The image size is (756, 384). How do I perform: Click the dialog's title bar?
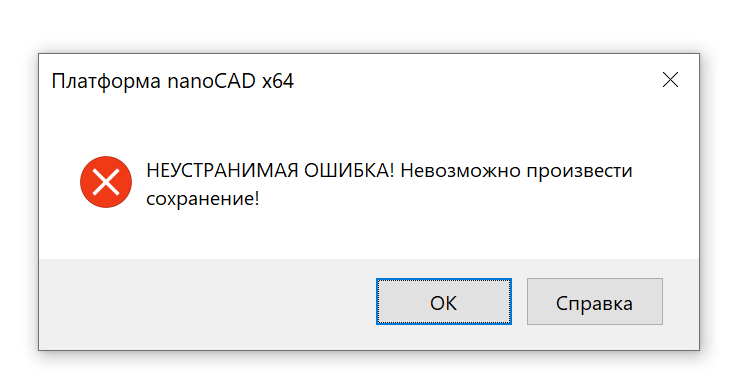[x=369, y=80]
